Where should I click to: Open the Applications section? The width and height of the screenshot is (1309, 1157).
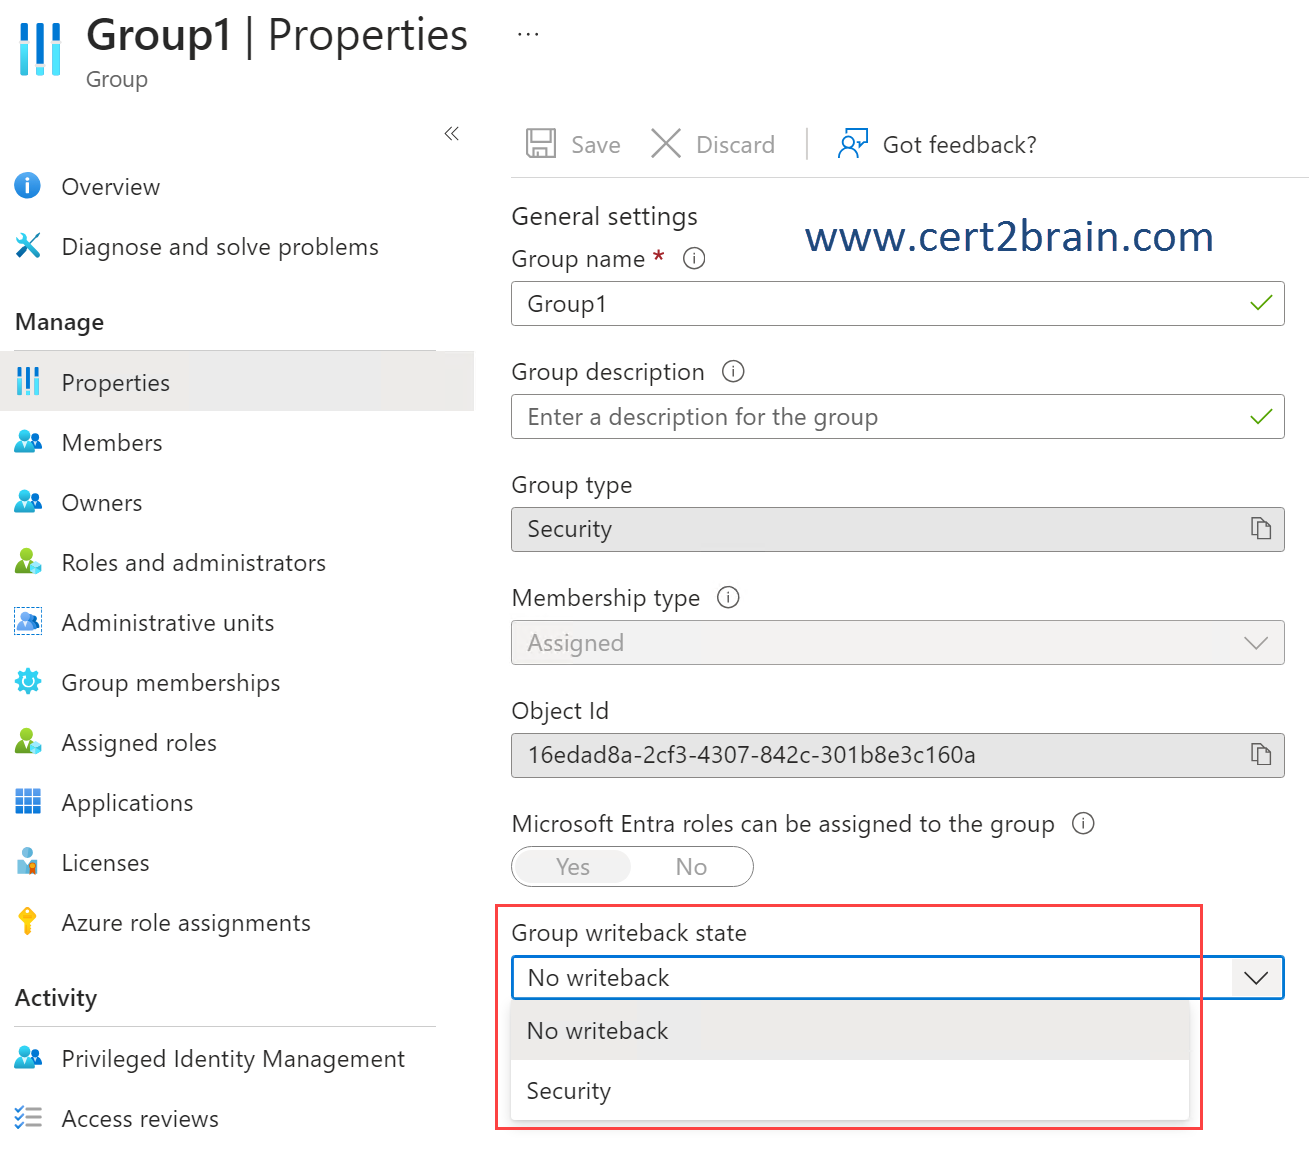[x=127, y=802]
